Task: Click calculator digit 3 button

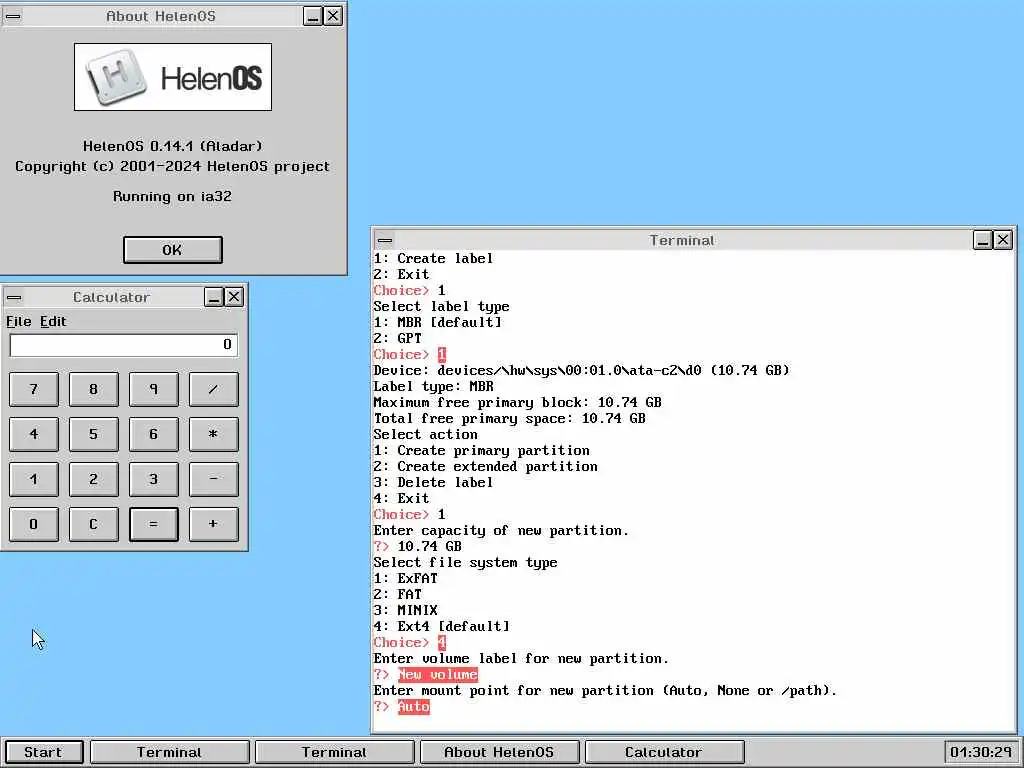Action: [x=153, y=479]
